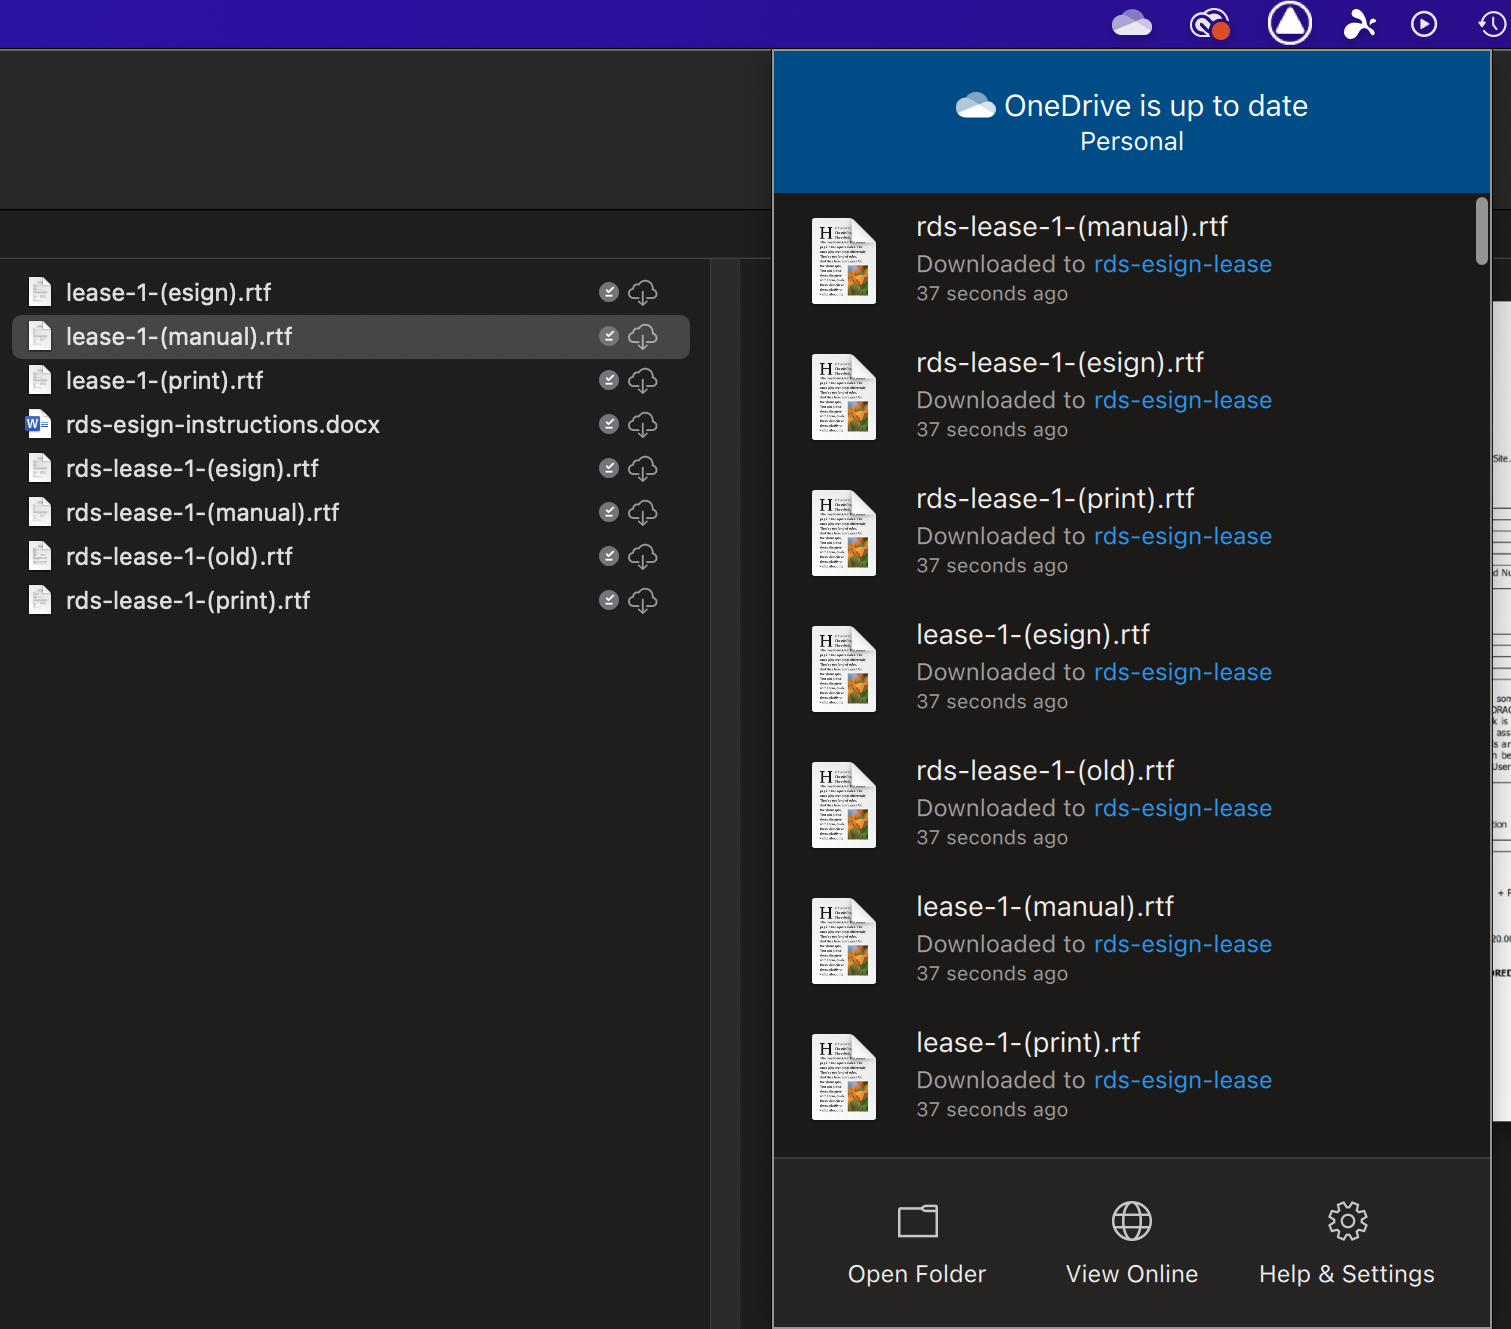The width and height of the screenshot is (1511, 1329).
Task: Click the circular play button menu bar icon
Action: [1424, 24]
